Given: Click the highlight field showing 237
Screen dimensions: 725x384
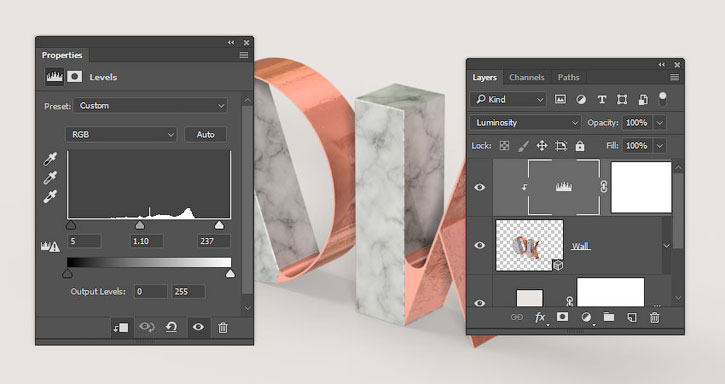Looking at the screenshot, I should coord(214,241).
